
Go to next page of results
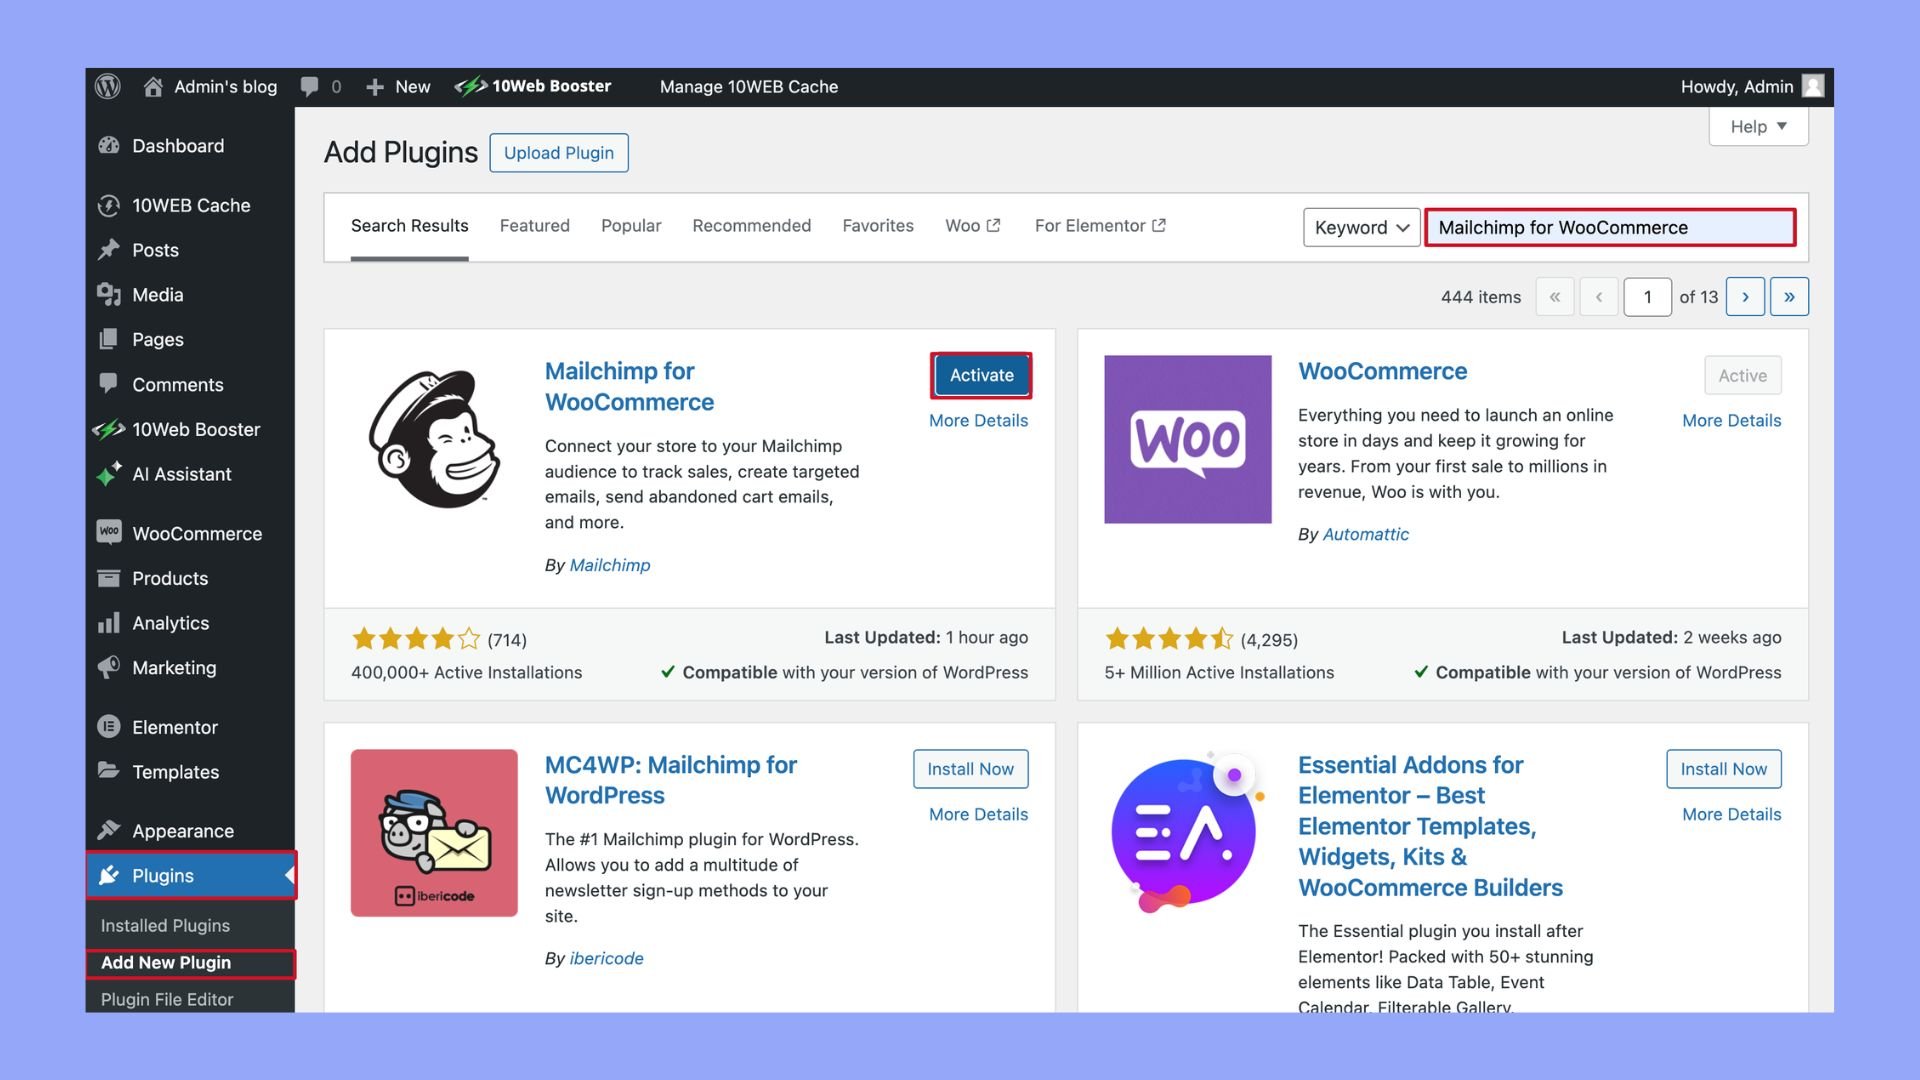[1745, 297]
